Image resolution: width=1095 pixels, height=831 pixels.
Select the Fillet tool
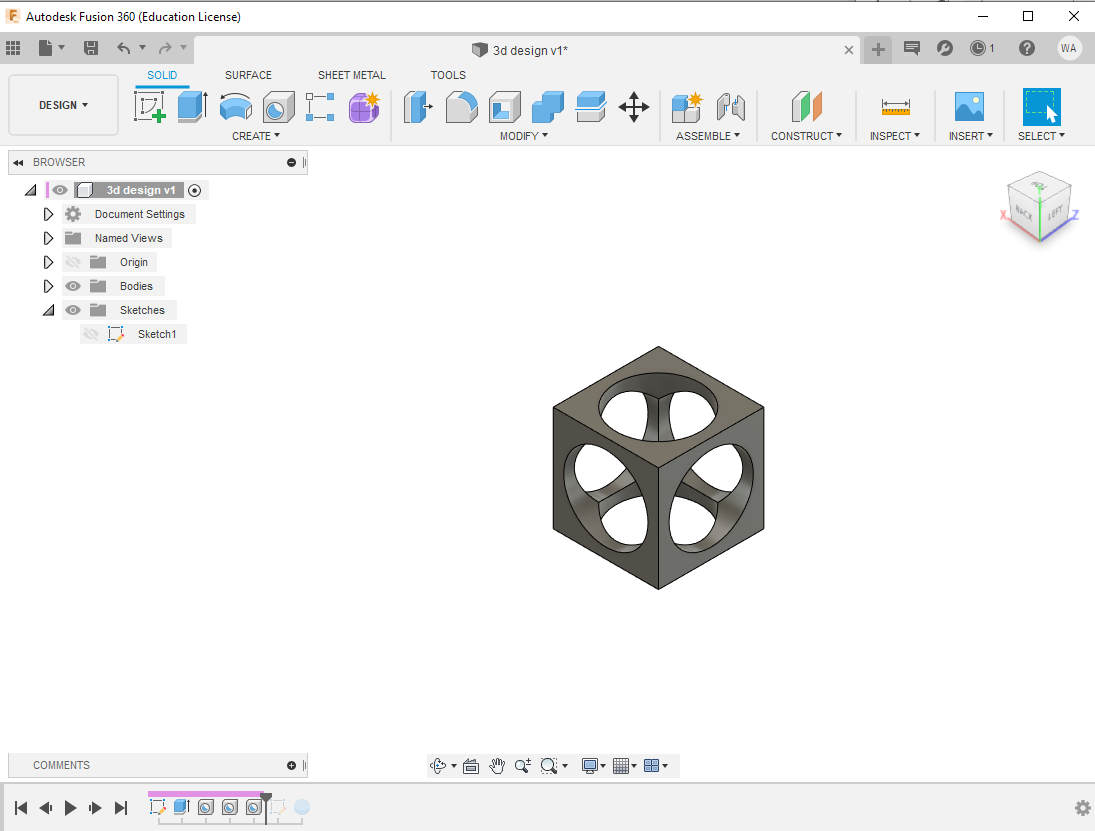coord(461,106)
